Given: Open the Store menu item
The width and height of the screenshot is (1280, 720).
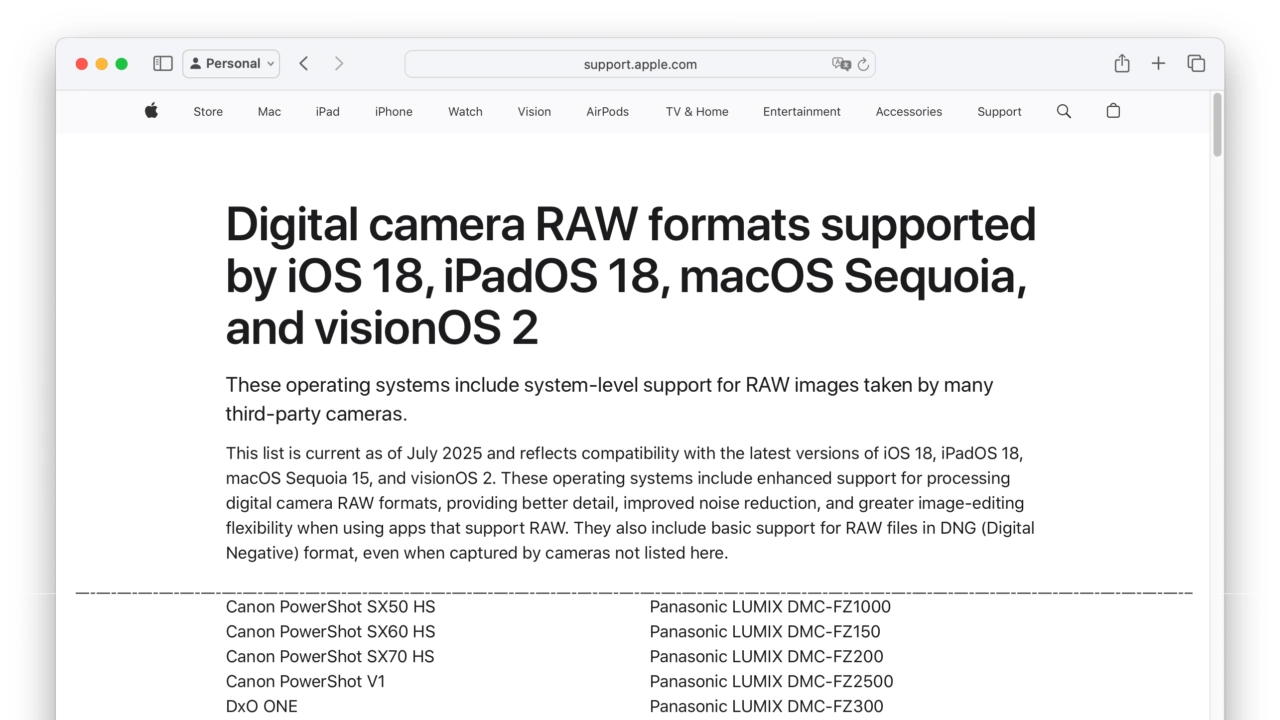Looking at the screenshot, I should point(208,112).
